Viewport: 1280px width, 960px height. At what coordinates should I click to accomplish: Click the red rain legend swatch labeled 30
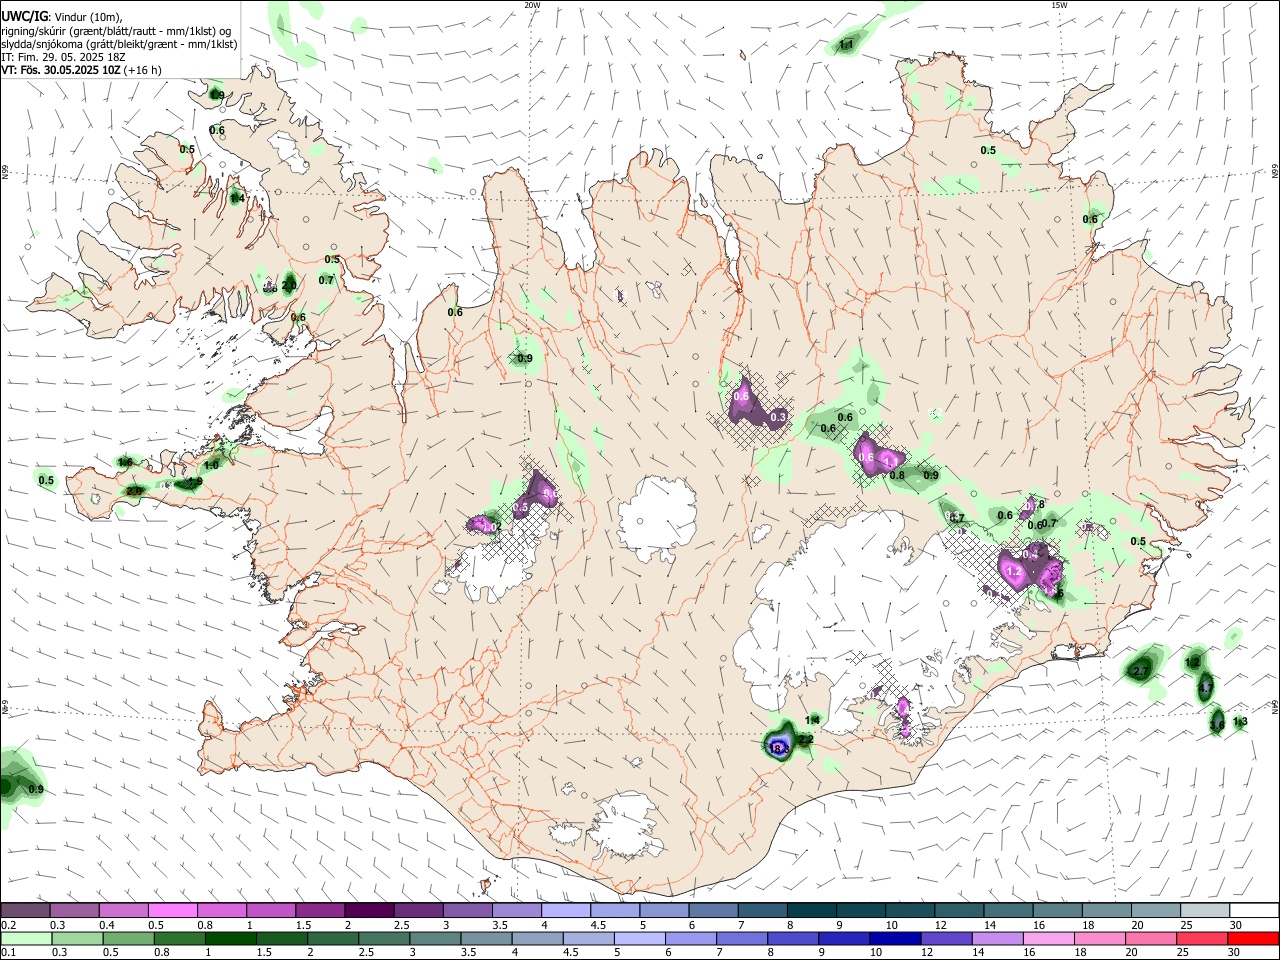coord(1253,938)
